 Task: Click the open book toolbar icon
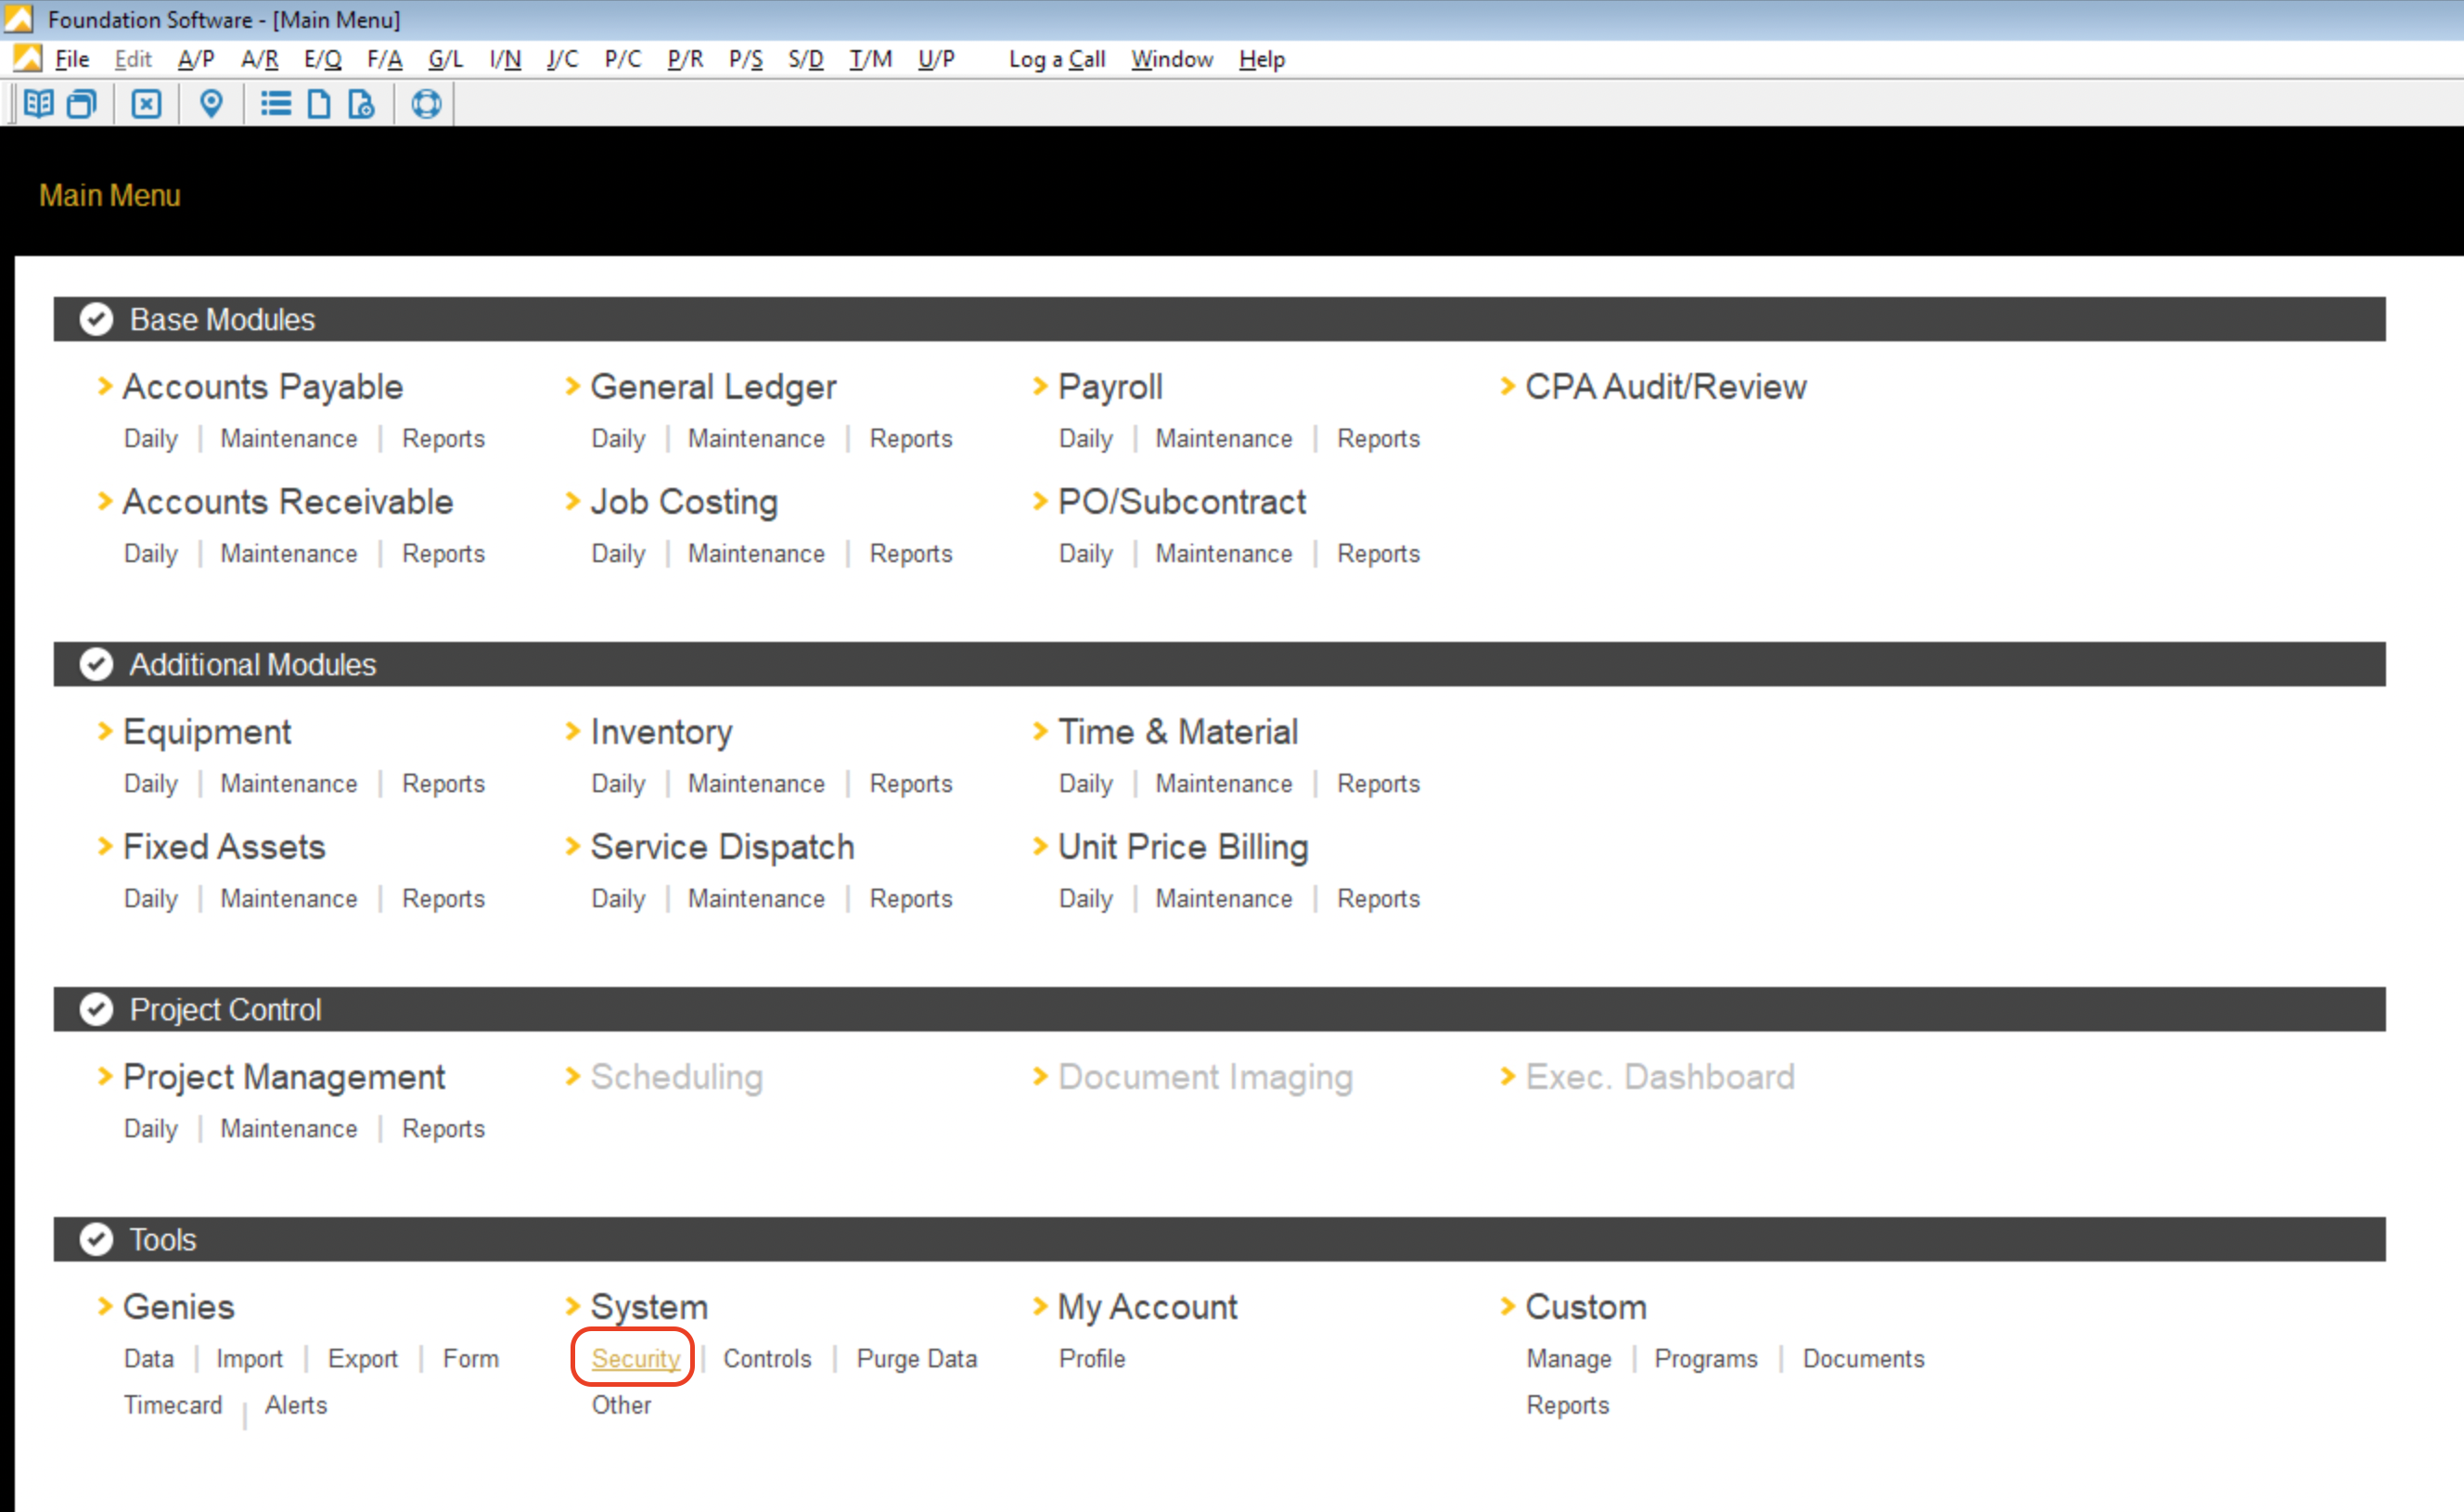click(x=38, y=103)
